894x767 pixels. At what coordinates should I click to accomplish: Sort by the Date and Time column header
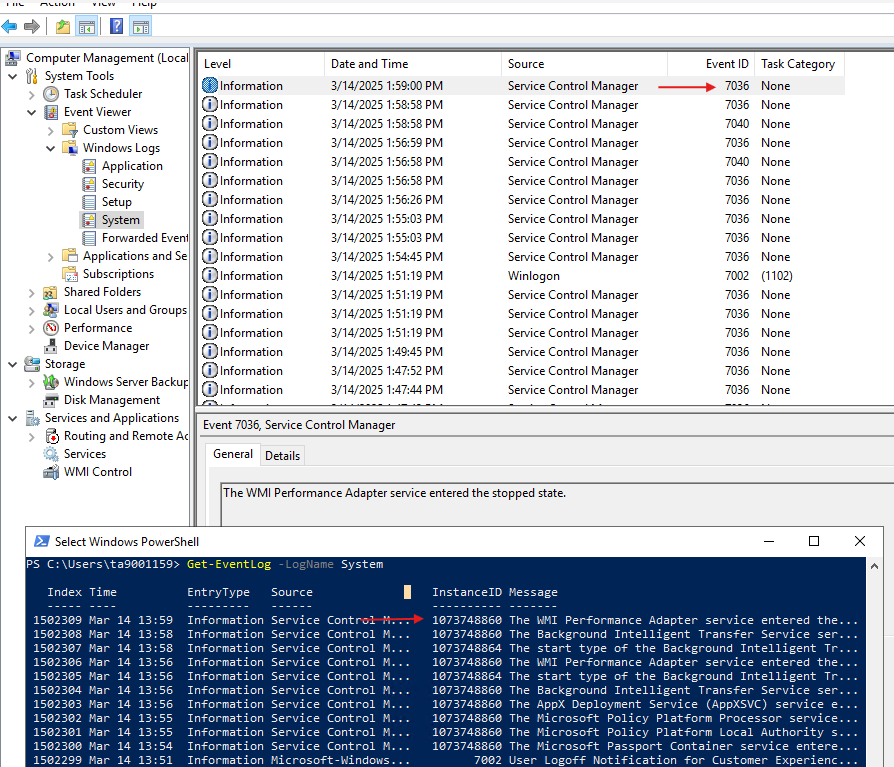(x=369, y=64)
